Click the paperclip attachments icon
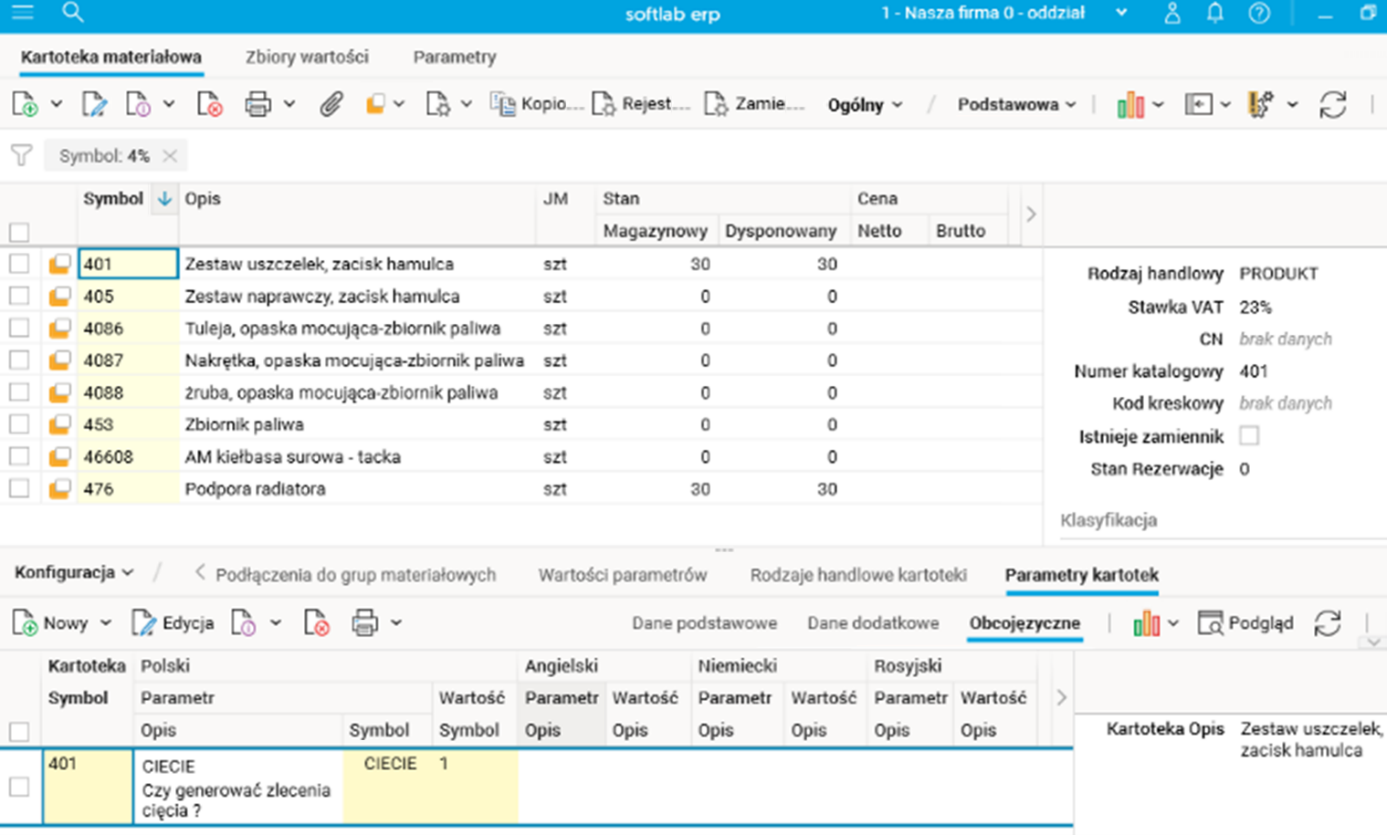 click(x=331, y=105)
